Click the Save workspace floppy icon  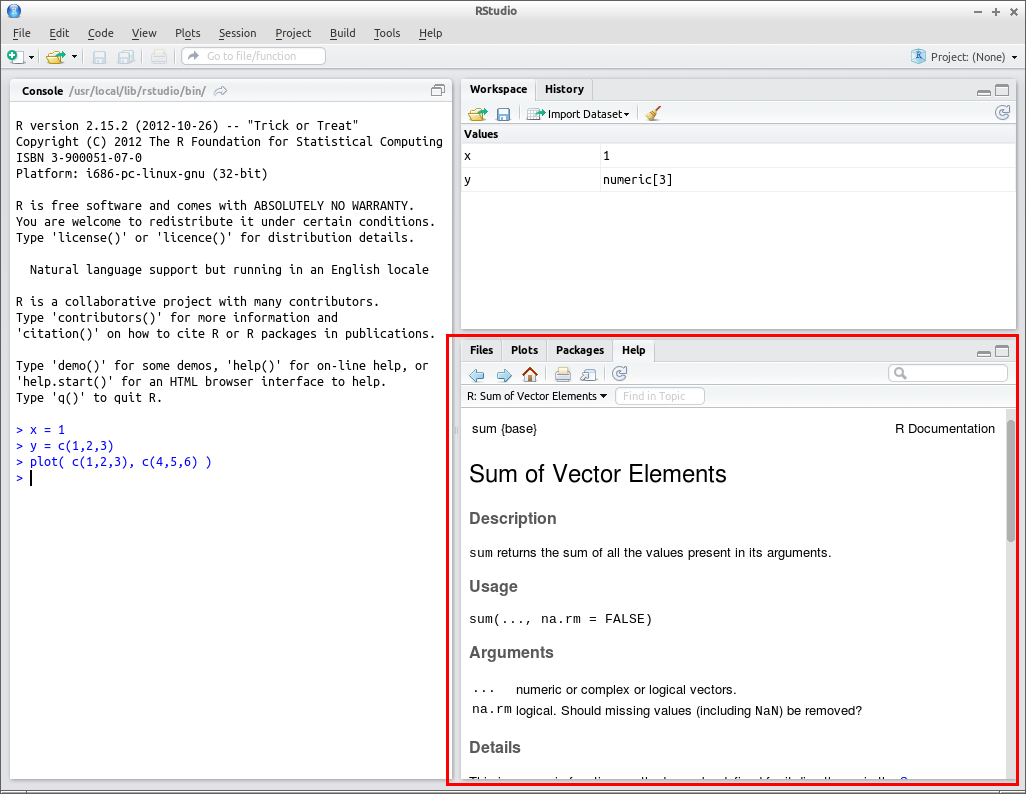pos(503,115)
